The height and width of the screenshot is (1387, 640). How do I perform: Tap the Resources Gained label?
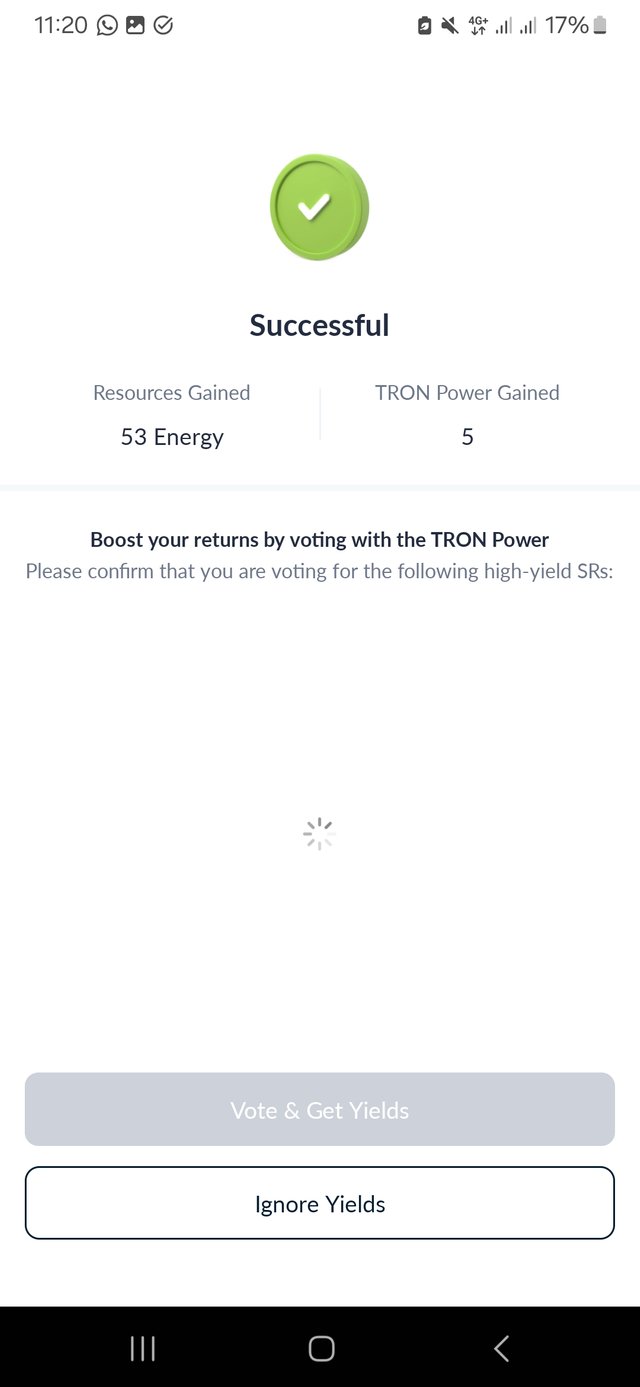pyautogui.click(x=172, y=393)
